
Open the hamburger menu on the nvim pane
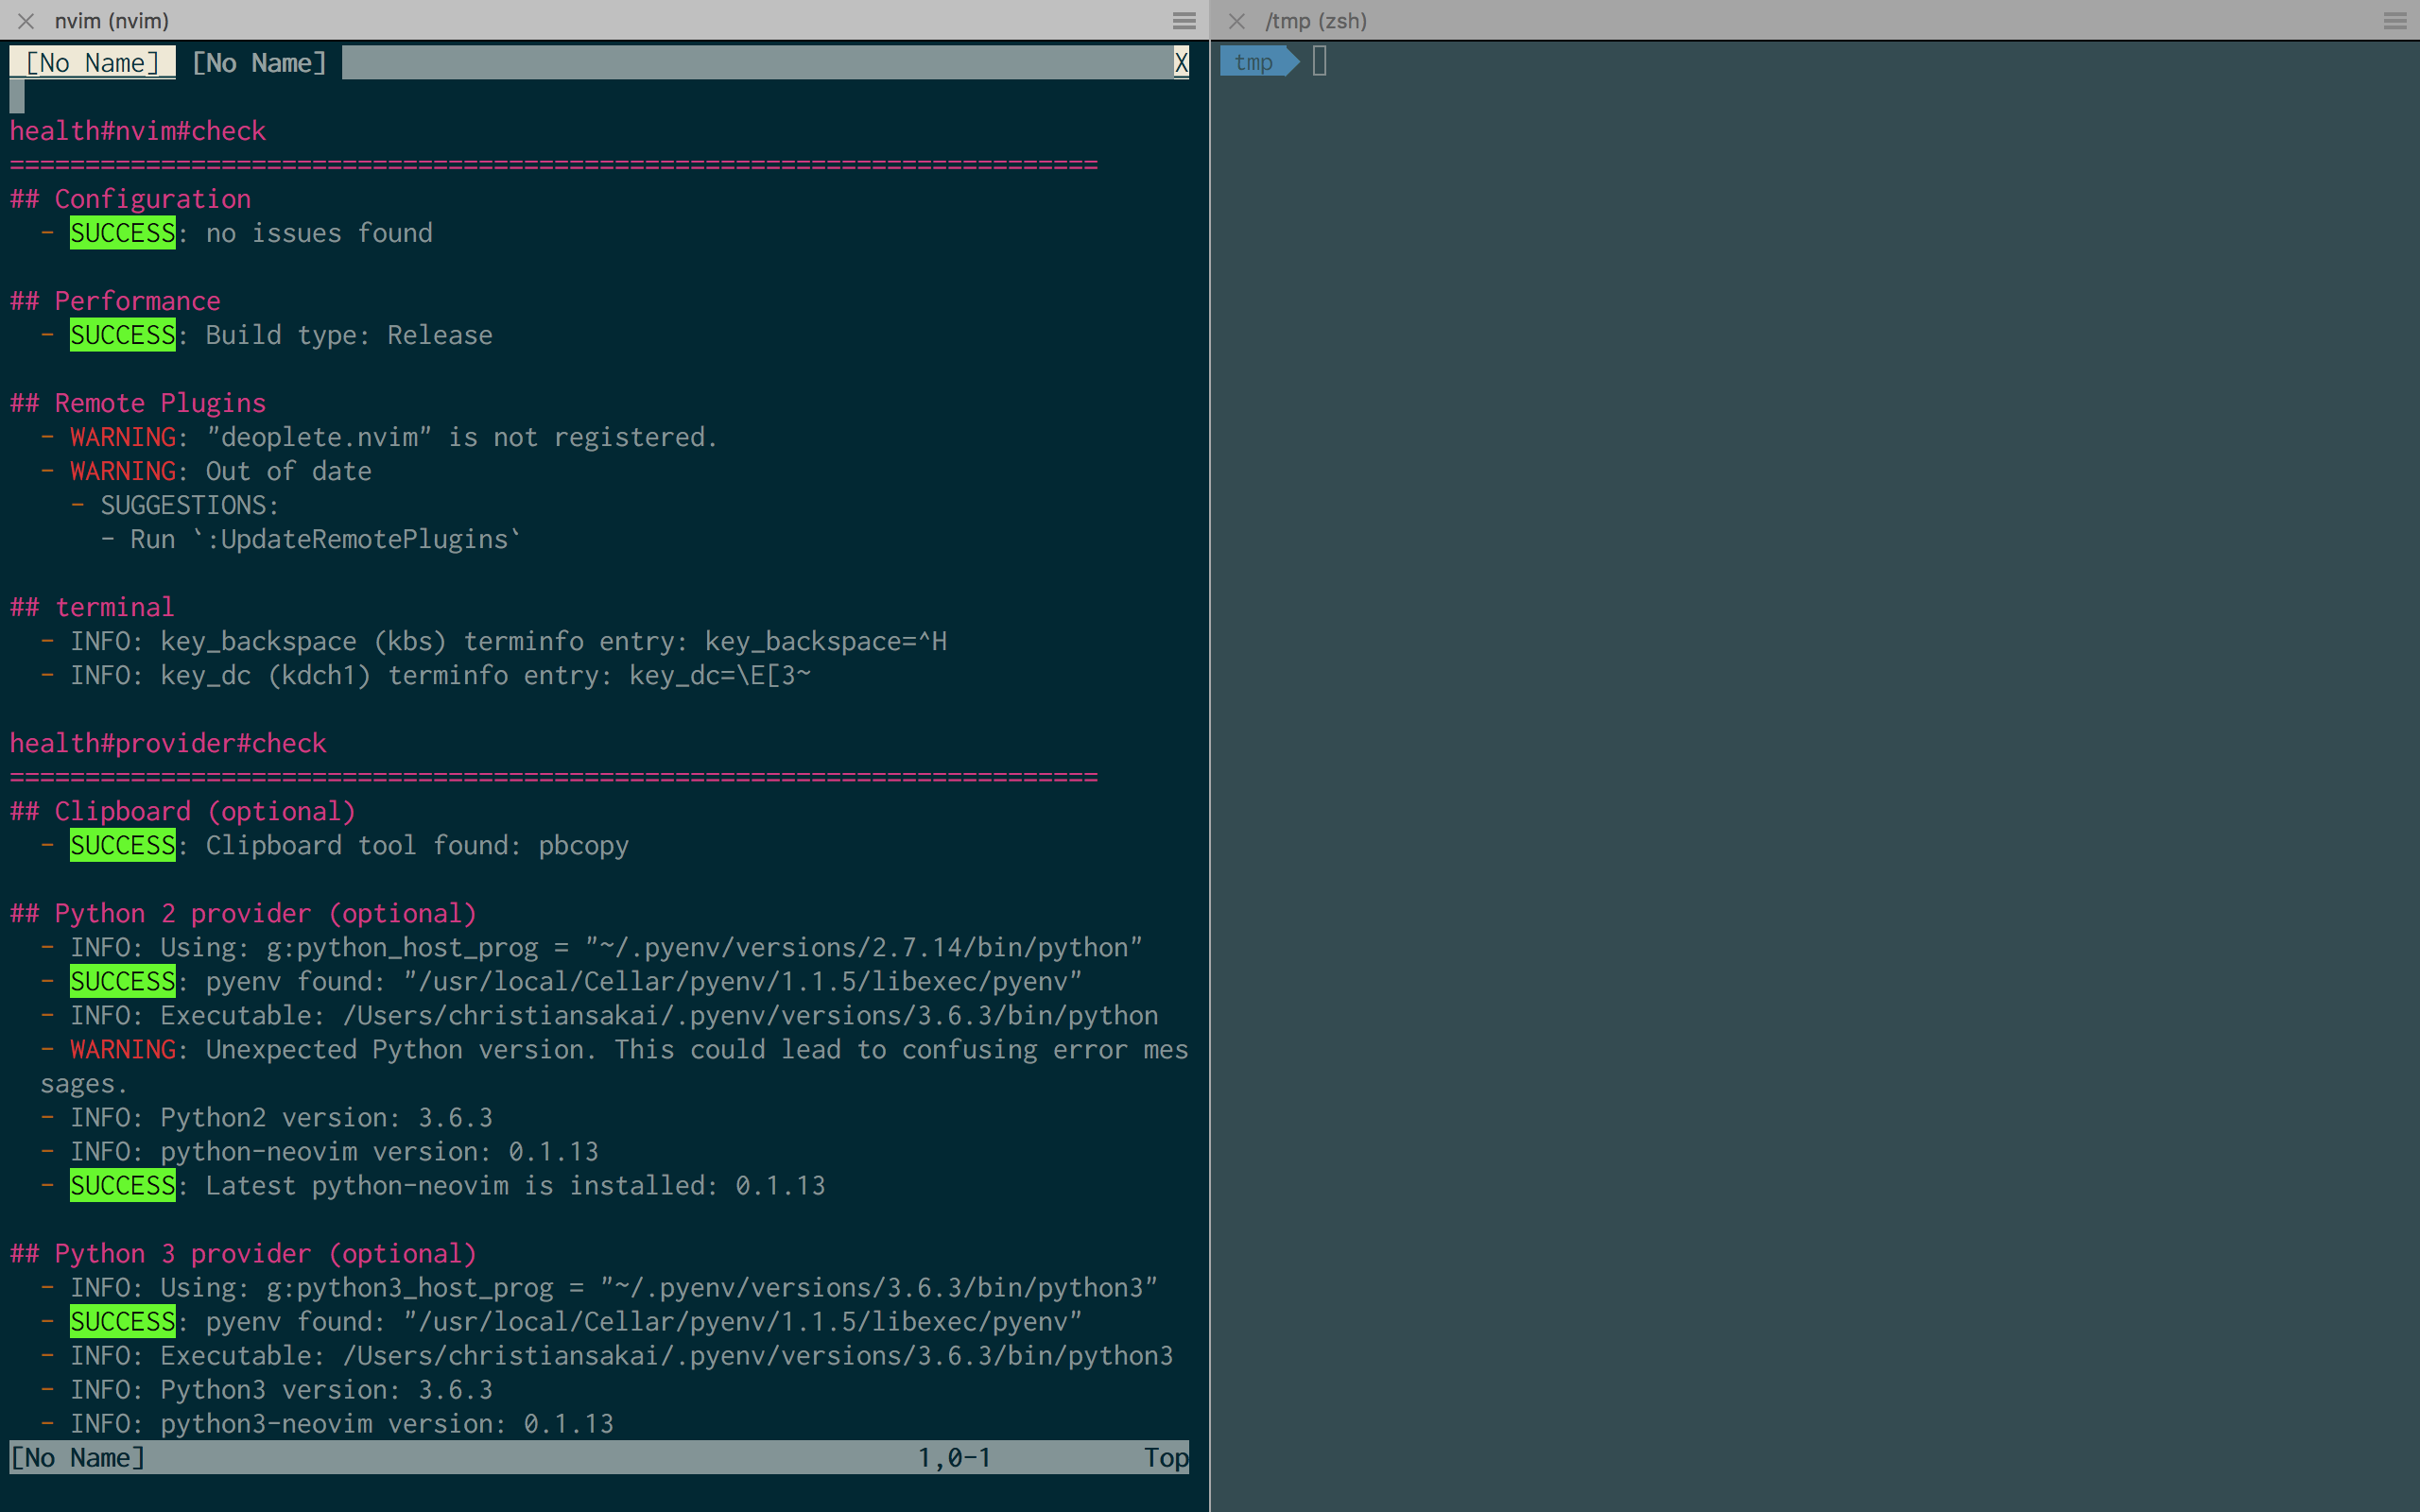coord(1184,20)
